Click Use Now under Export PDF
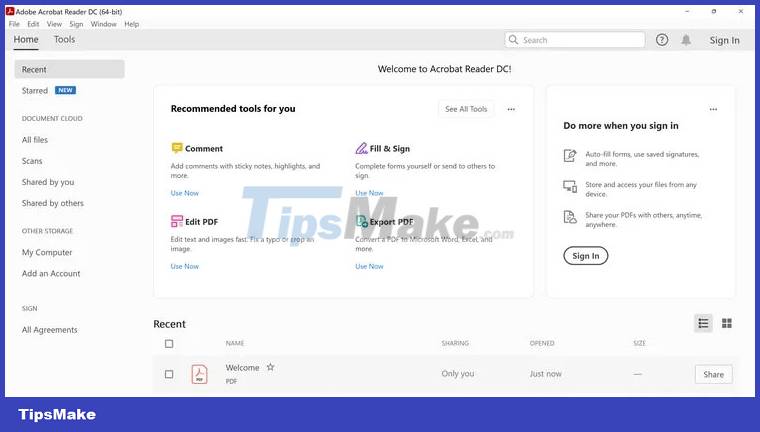The width and height of the screenshot is (760, 432). (369, 266)
